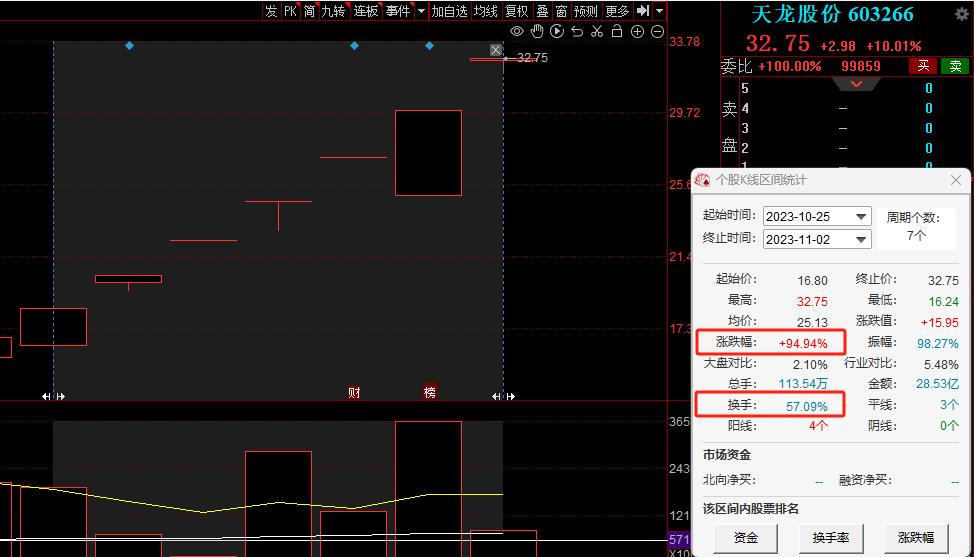This screenshot has width=974, height=557.
Task: Toggle chart visibility with the eye icon
Action: coord(517,32)
